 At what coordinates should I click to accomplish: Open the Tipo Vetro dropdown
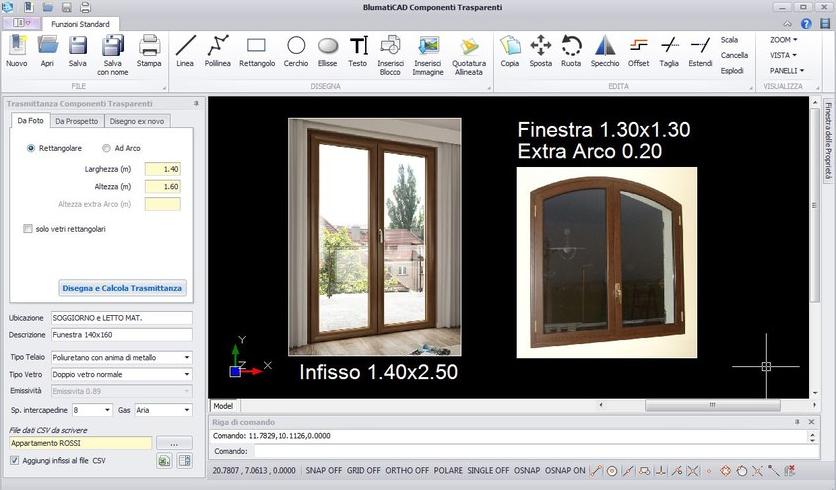click(187, 374)
